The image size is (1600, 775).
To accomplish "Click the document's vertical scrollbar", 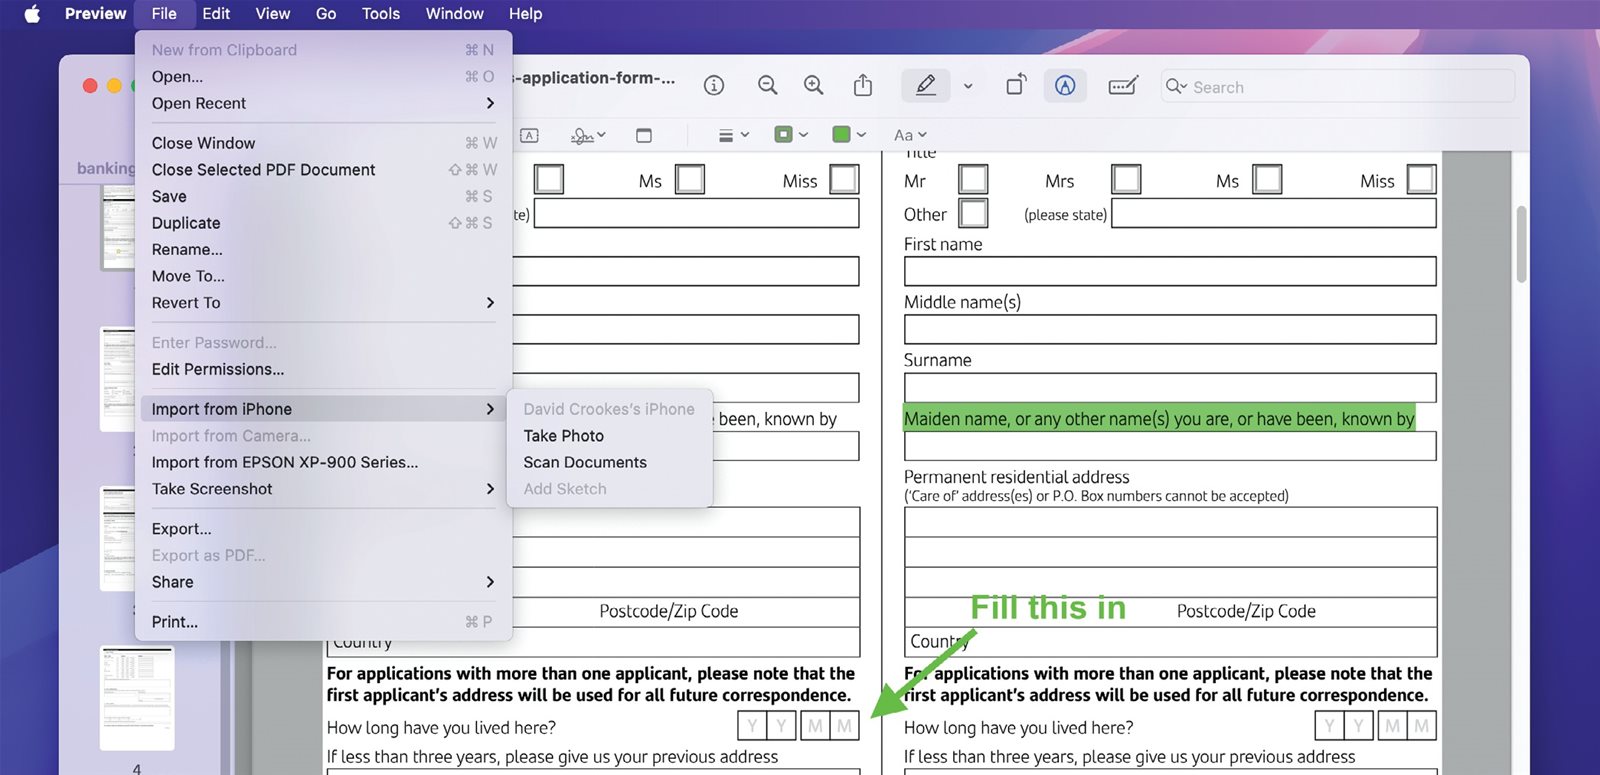I will (x=1521, y=245).
